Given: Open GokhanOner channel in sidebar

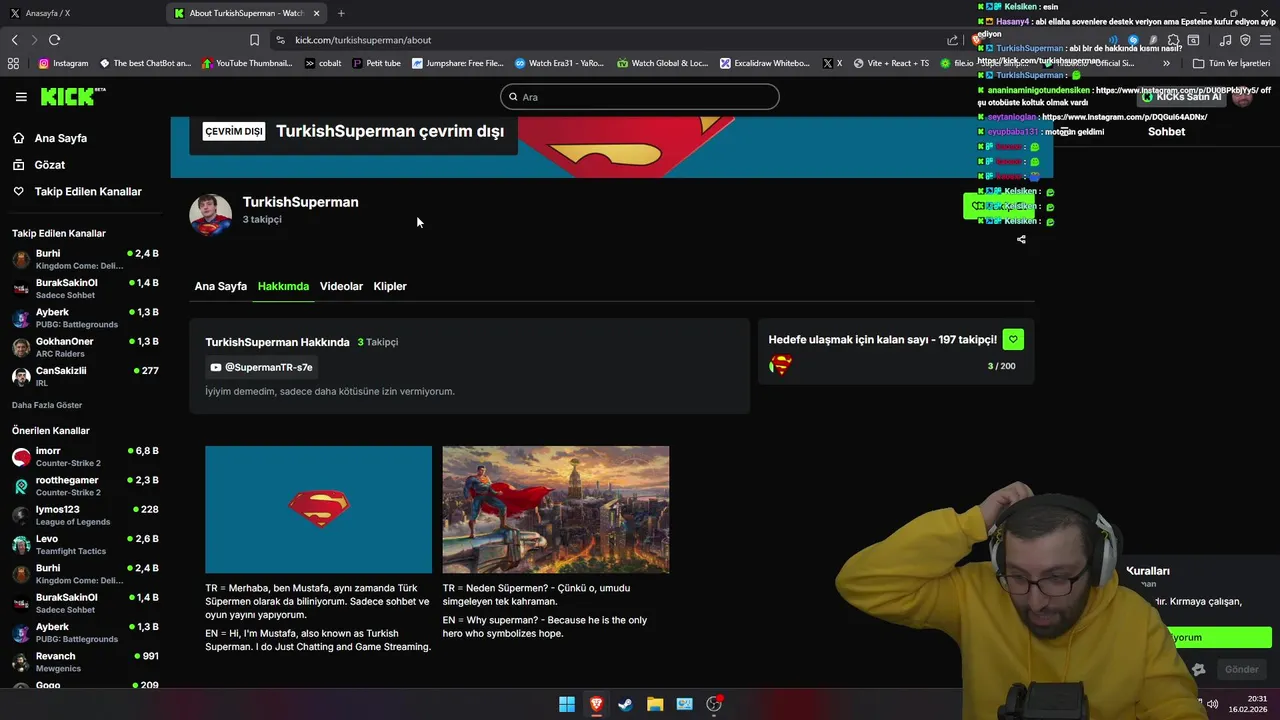Looking at the screenshot, I should (85, 347).
